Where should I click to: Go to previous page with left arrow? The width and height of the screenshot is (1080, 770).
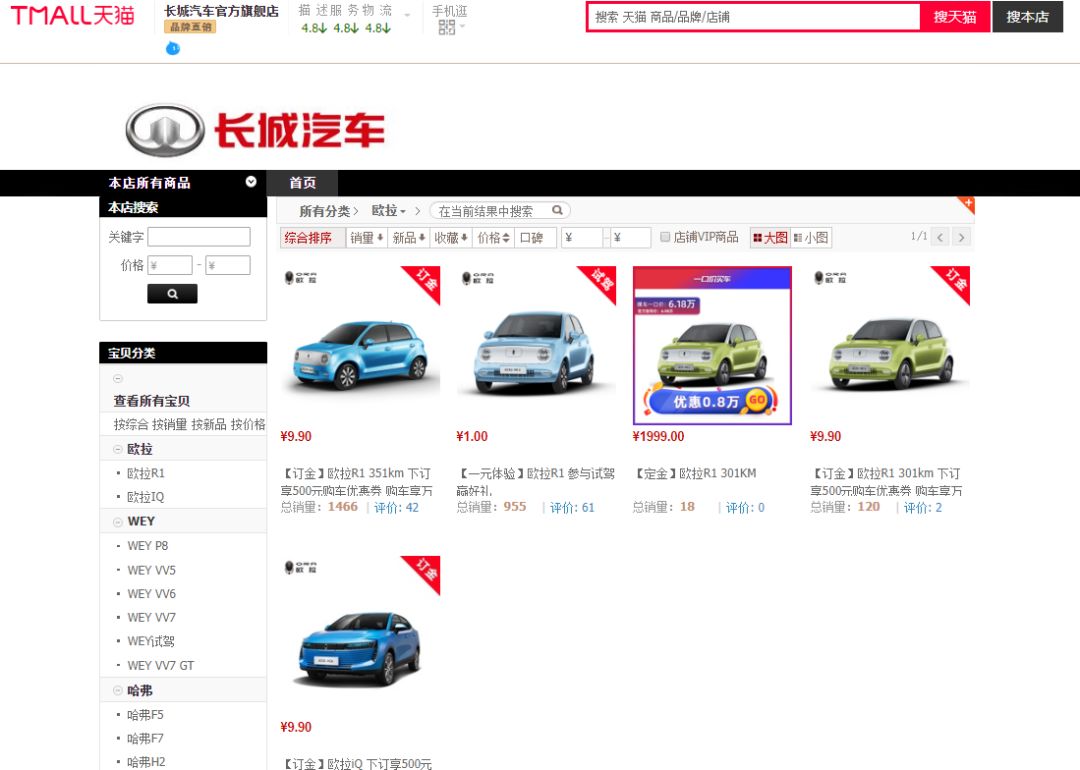[x=940, y=237]
